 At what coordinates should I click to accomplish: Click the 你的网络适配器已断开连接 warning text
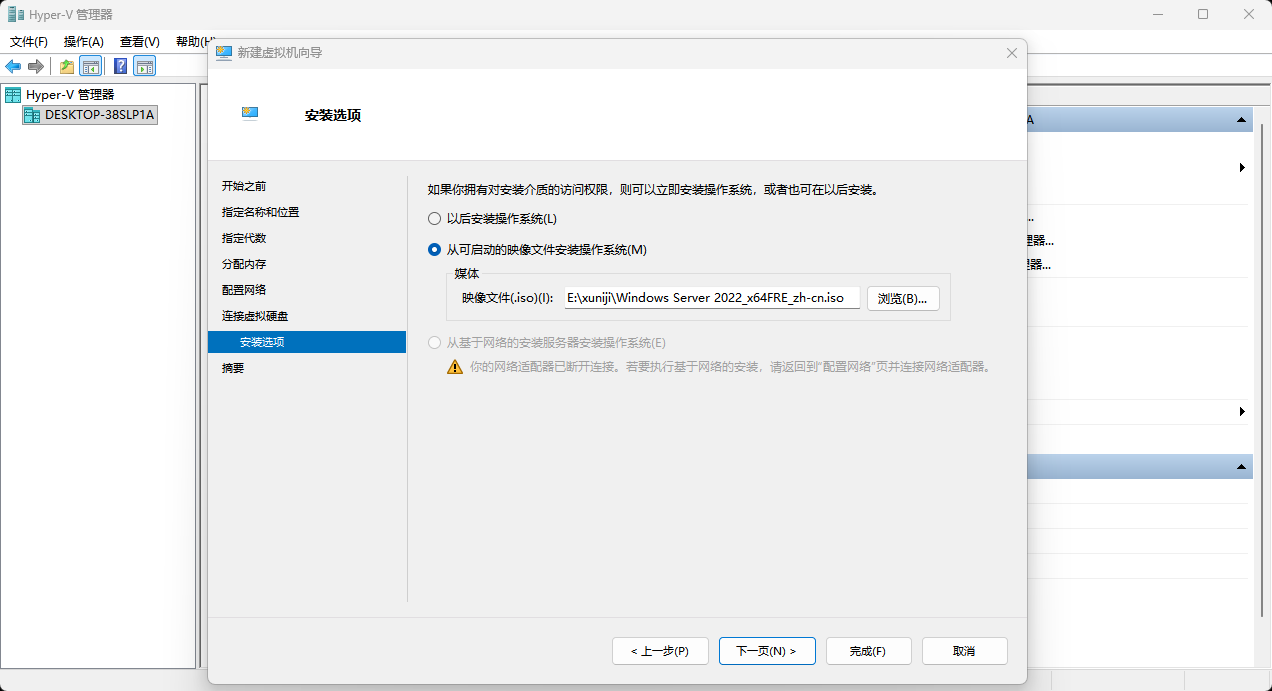pos(729,367)
